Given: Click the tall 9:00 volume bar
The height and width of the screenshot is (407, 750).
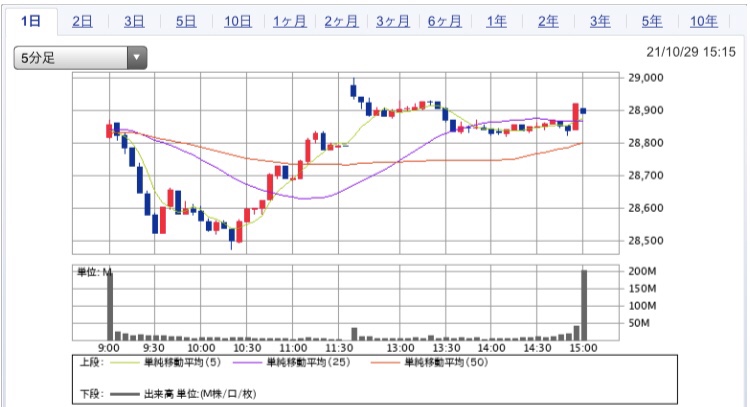Looking at the screenshot, I should click(110, 305).
